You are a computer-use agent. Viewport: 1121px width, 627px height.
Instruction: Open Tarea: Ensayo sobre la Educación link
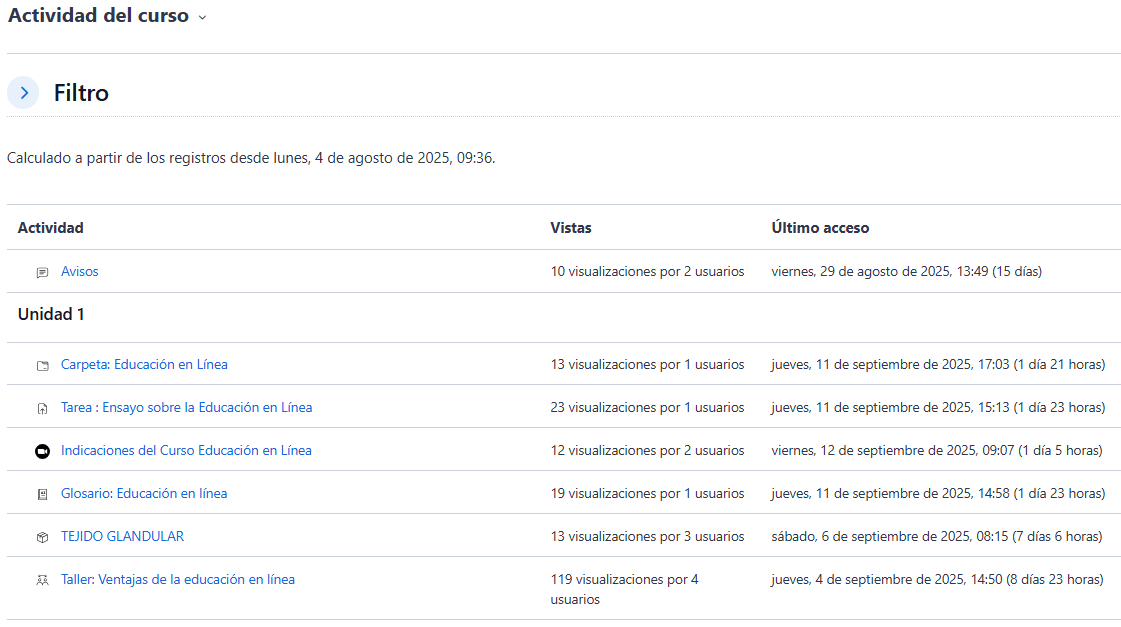tap(186, 407)
